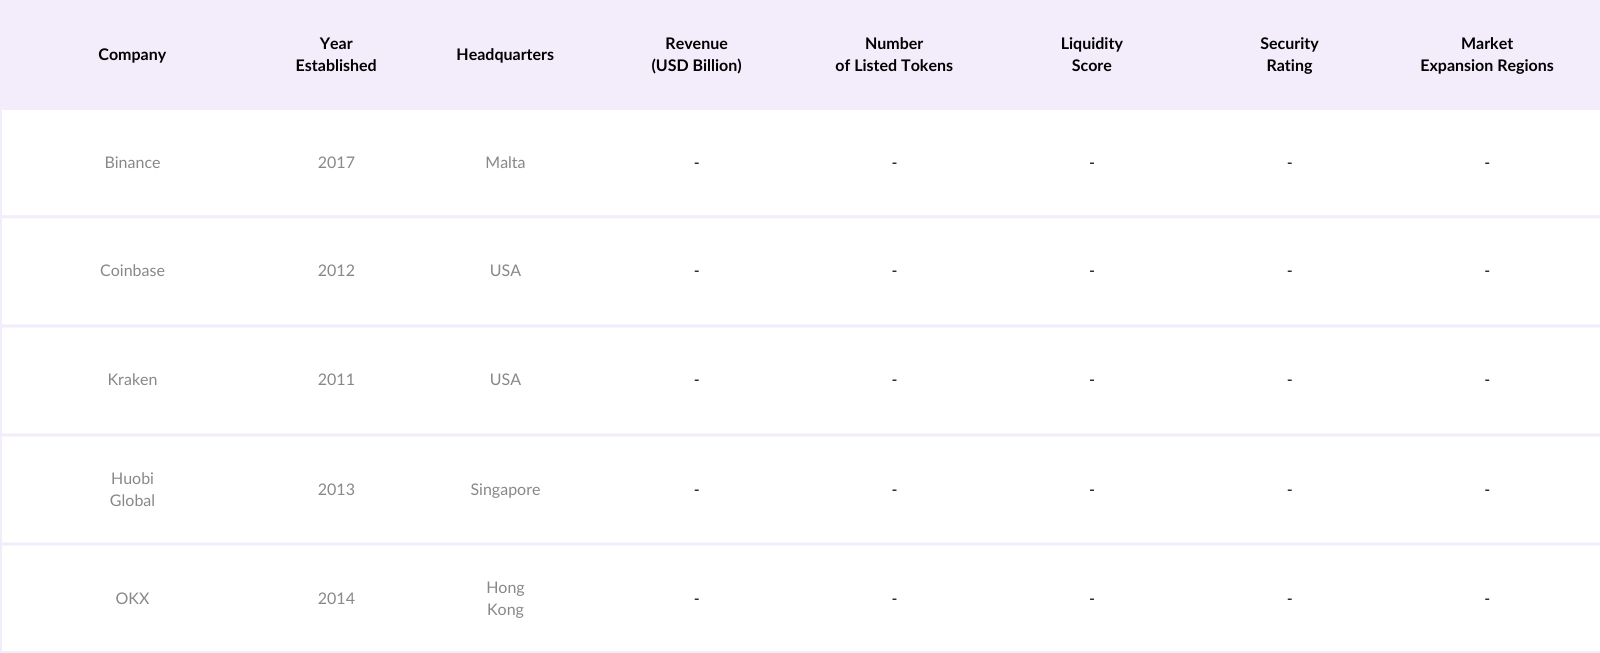Click the Security Rating column header
1600x653 pixels.
click(x=1289, y=55)
